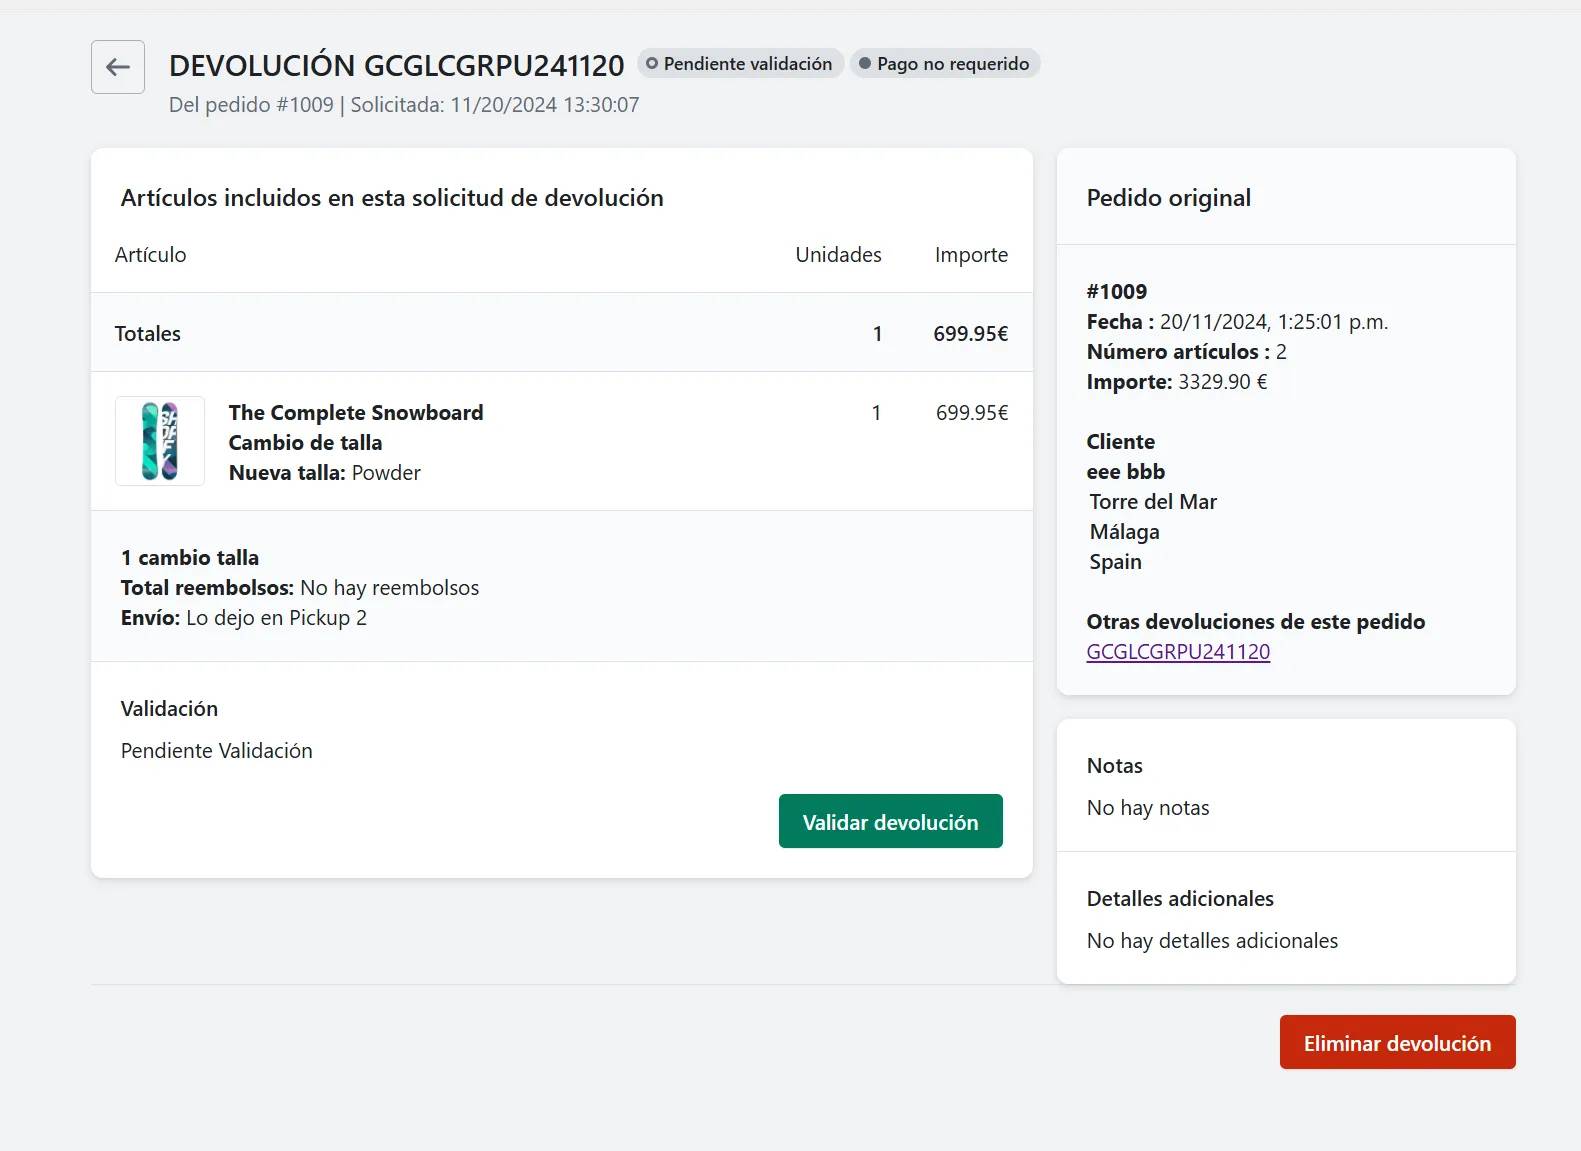The image size is (1581, 1151).
Task: Click Total reembolsos: No hay reembolsos
Action: (300, 588)
